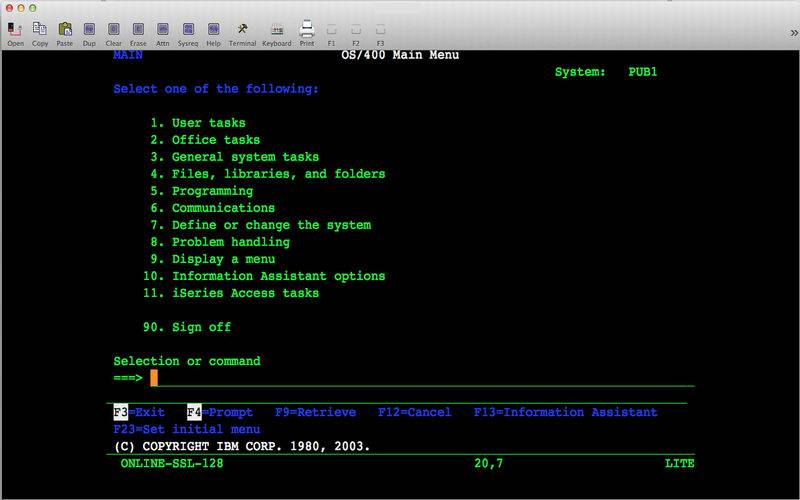Open the Terminal settings icon
Image resolution: width=800 pixels, height=500 pixels.
pos(242,34)
